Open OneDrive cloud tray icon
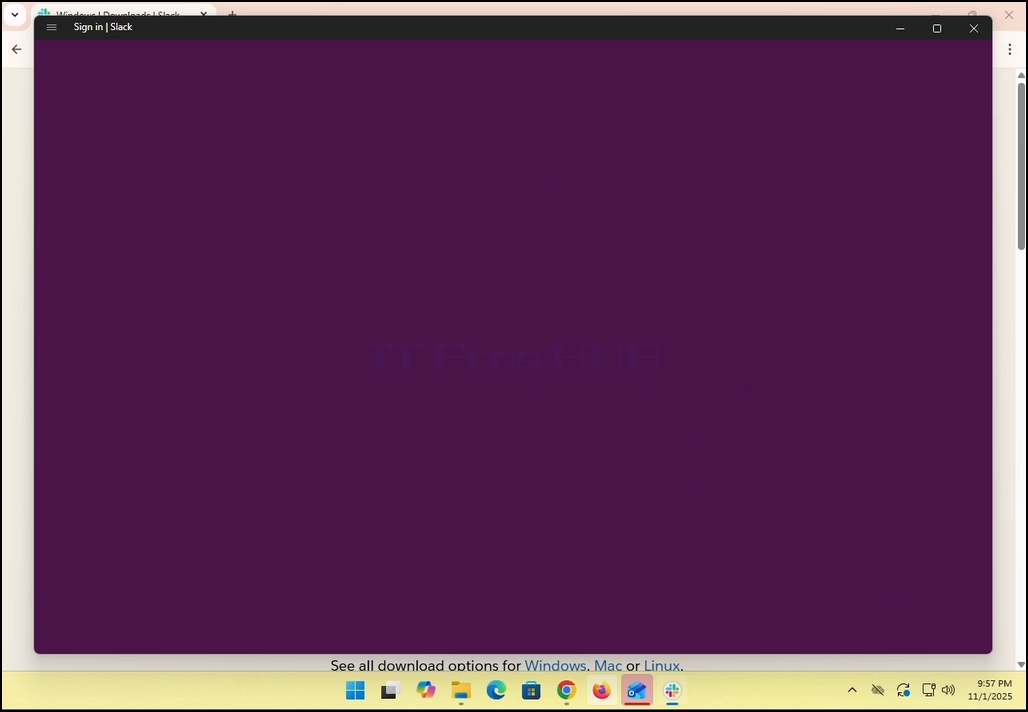 point(878,690)
